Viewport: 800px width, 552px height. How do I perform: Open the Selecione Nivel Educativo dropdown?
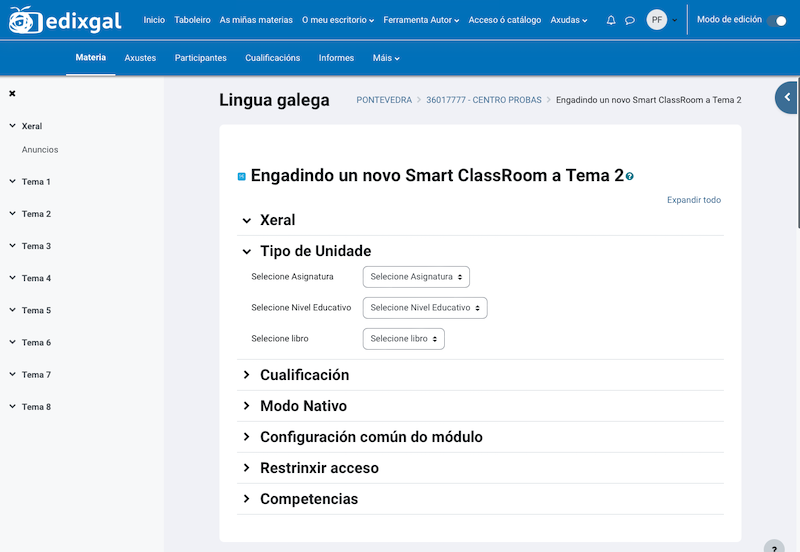pos(425,308)
